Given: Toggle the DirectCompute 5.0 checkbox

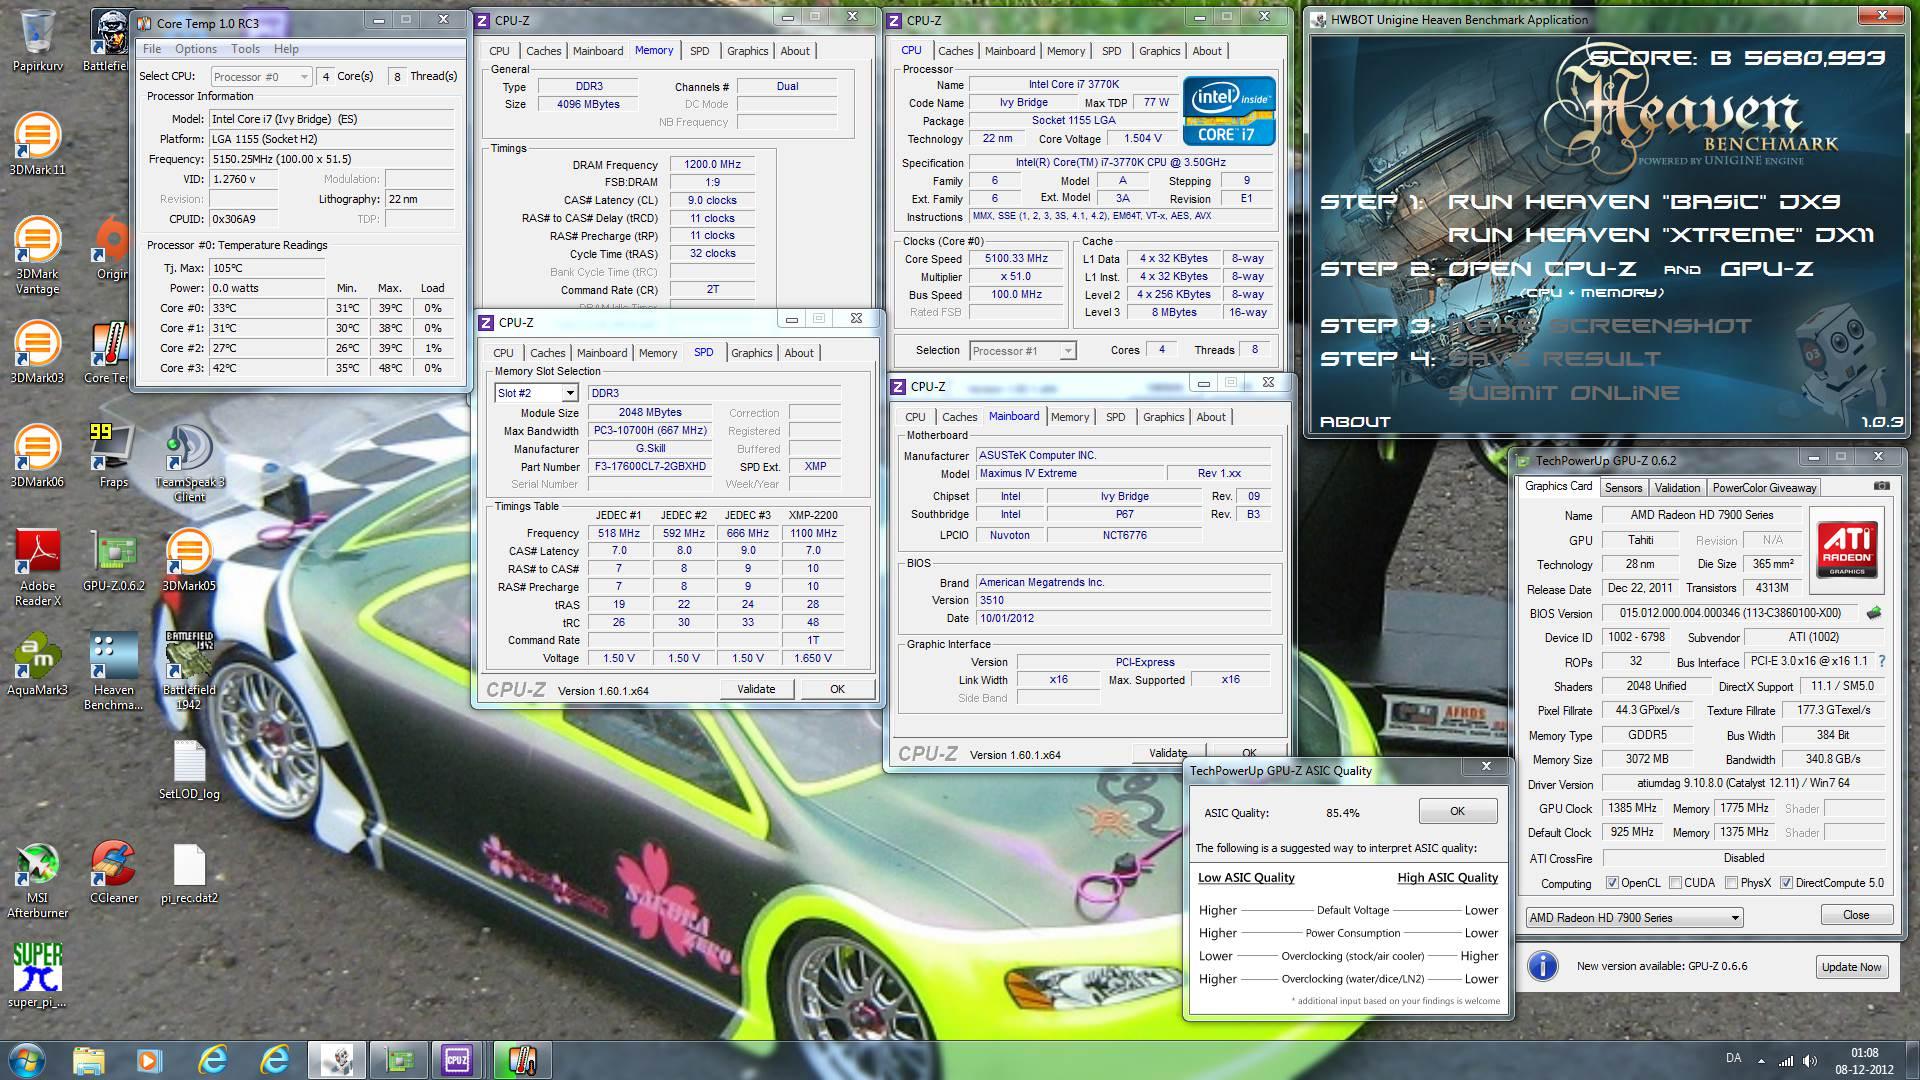Looking at the screenshot, I should 1786,883.
